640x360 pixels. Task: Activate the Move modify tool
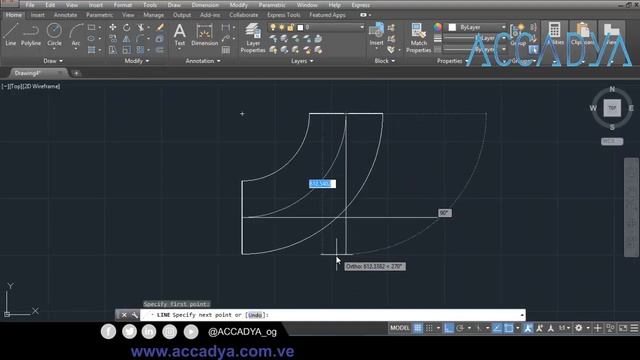[x=113, y=27]
